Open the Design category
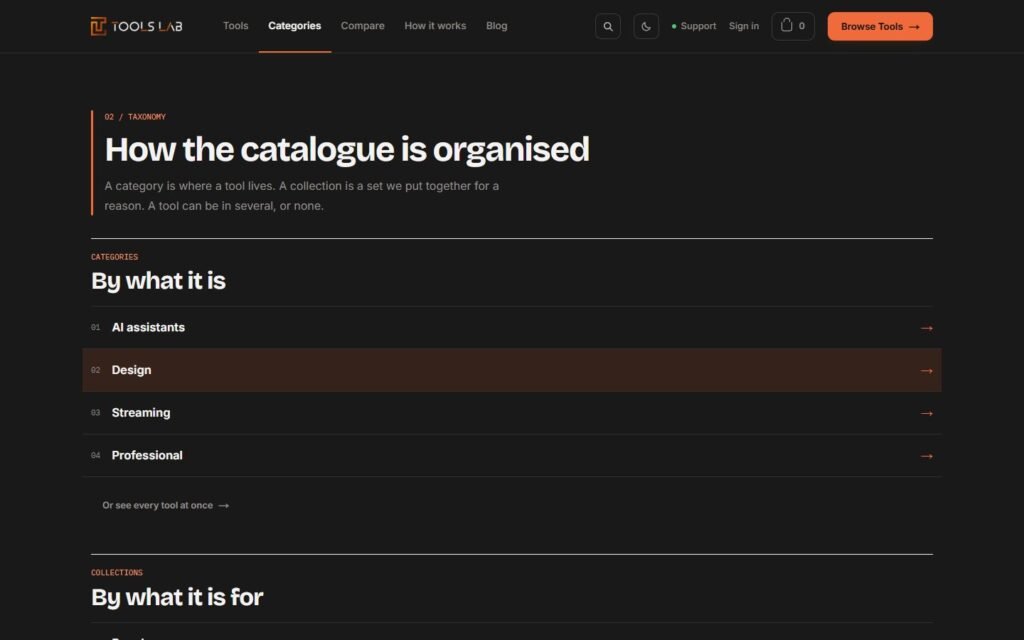1024x640 pixels. pyautogui.click(x=512, y=370)
